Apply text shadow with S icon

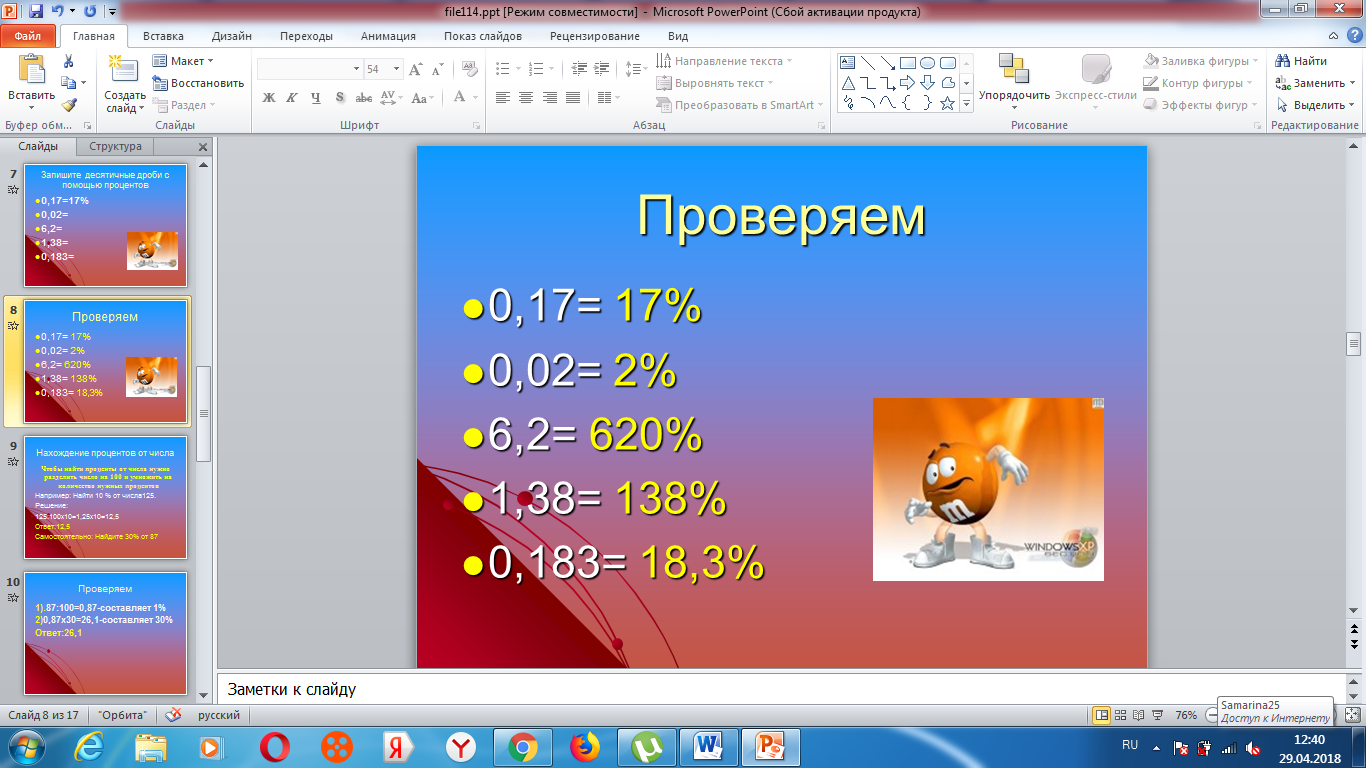pos(340,98)
